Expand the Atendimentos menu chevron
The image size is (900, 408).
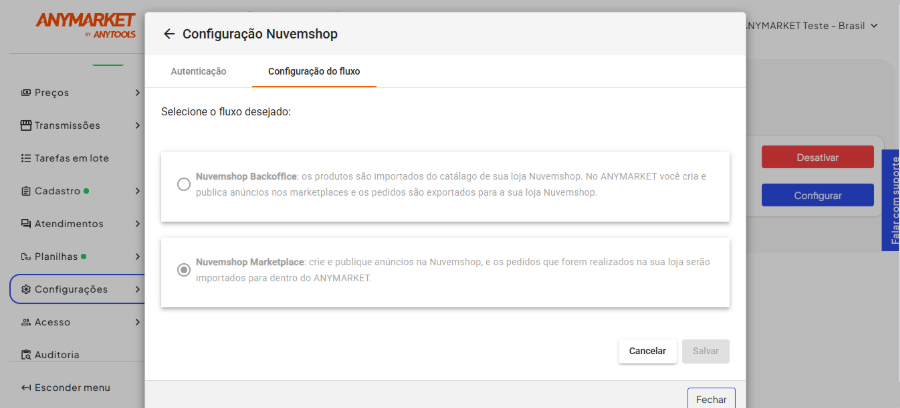(x=137, y=223)
